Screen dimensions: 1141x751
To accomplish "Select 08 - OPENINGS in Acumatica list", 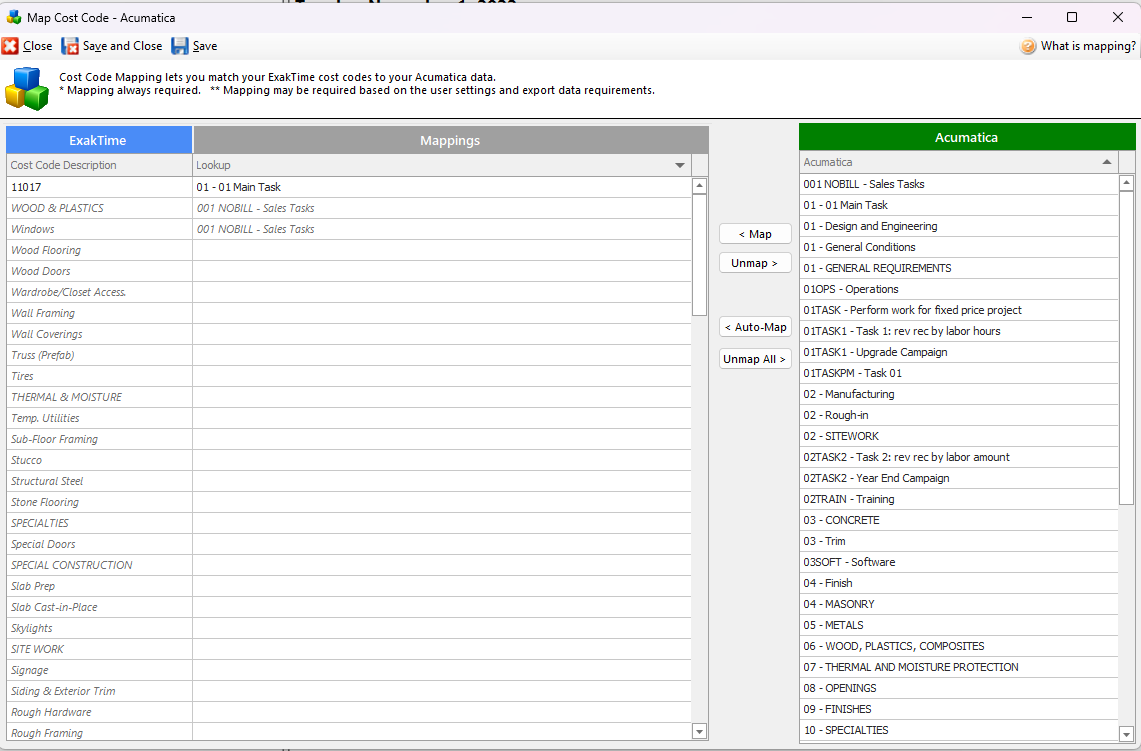I will [959, 688].
